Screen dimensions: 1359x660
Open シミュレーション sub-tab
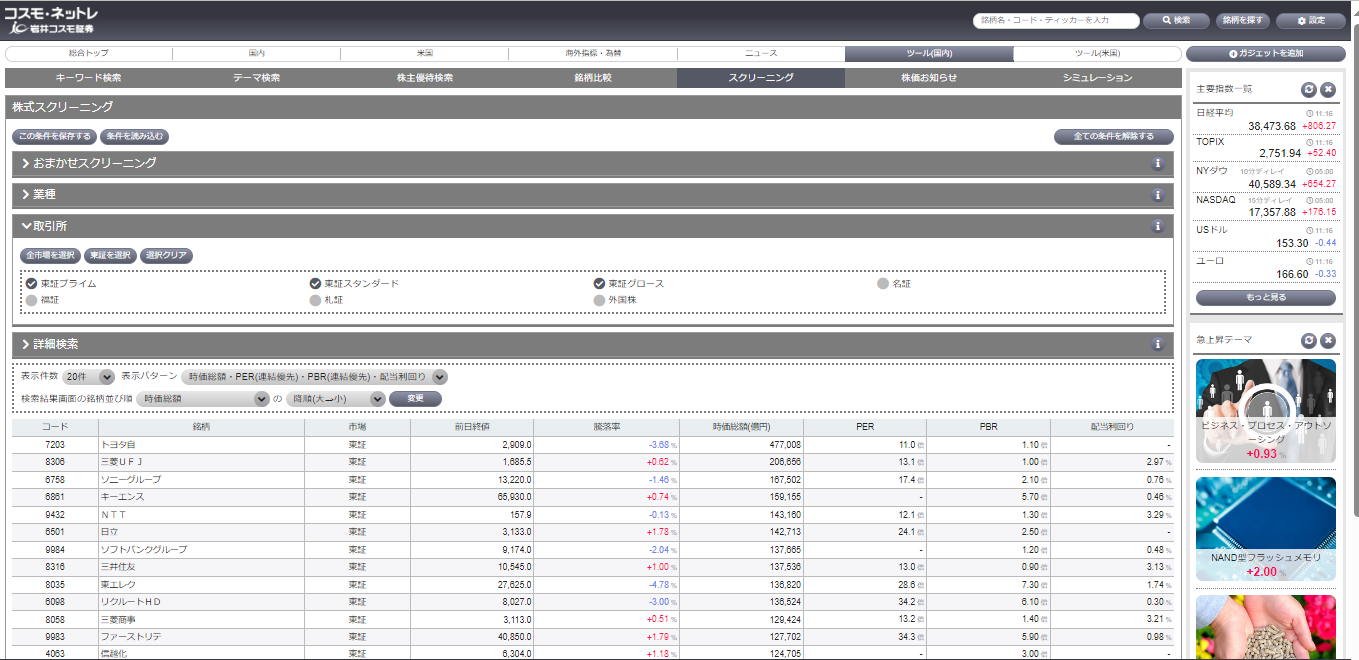[x=1097, y=78]
